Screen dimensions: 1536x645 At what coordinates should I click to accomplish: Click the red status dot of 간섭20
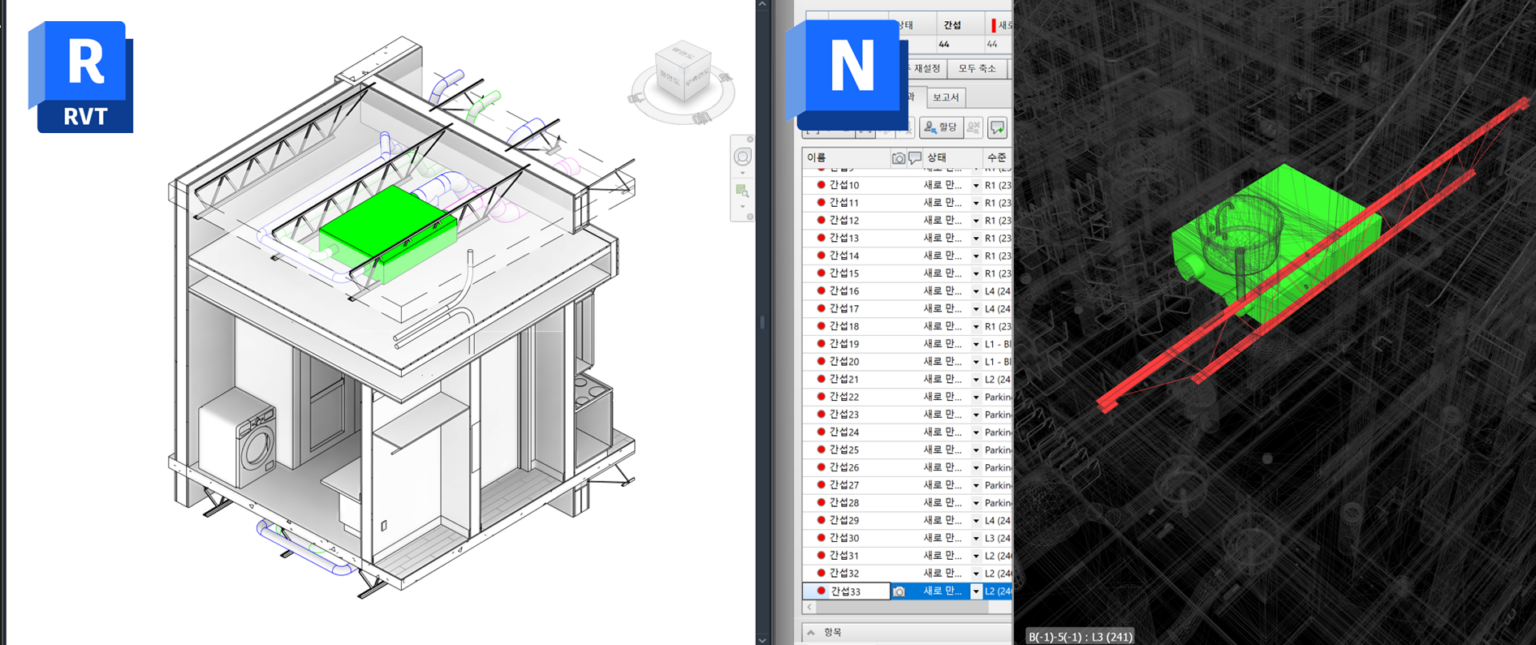tap(821, 362)
